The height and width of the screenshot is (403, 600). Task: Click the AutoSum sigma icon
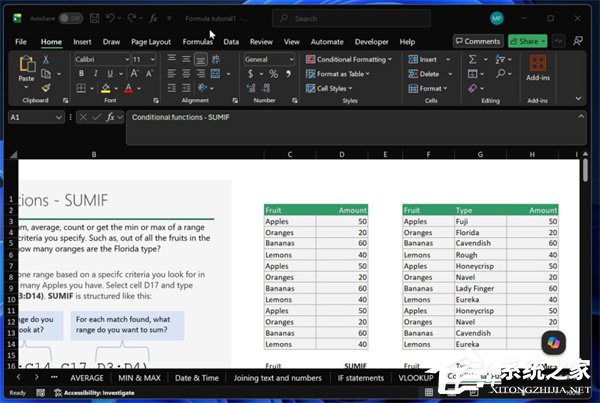[473, 59]
